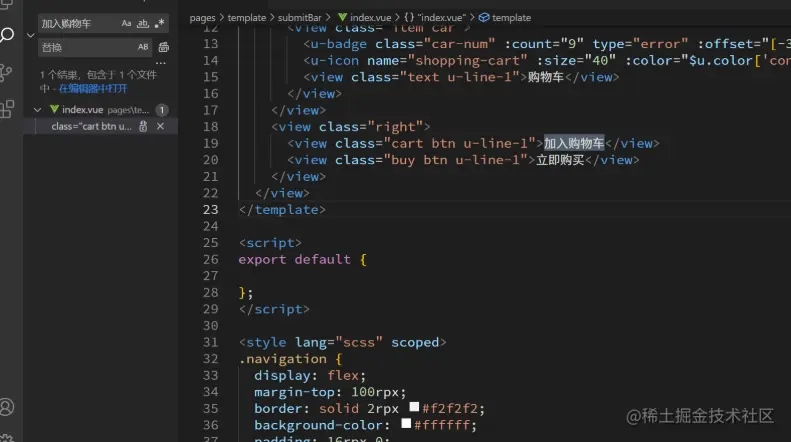
Task: Click the cube icon before the template breadcrumb
Action: tap(484, 18)
